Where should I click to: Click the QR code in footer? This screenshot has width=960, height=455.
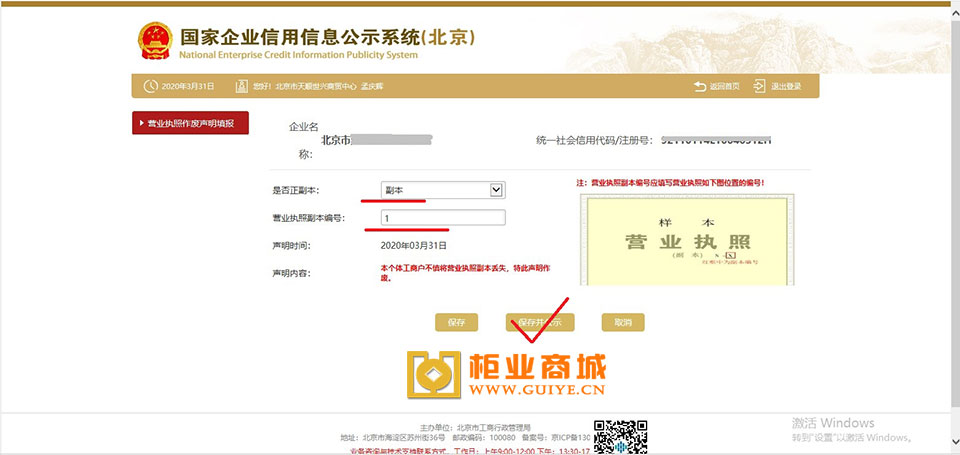tap(620, 436)
